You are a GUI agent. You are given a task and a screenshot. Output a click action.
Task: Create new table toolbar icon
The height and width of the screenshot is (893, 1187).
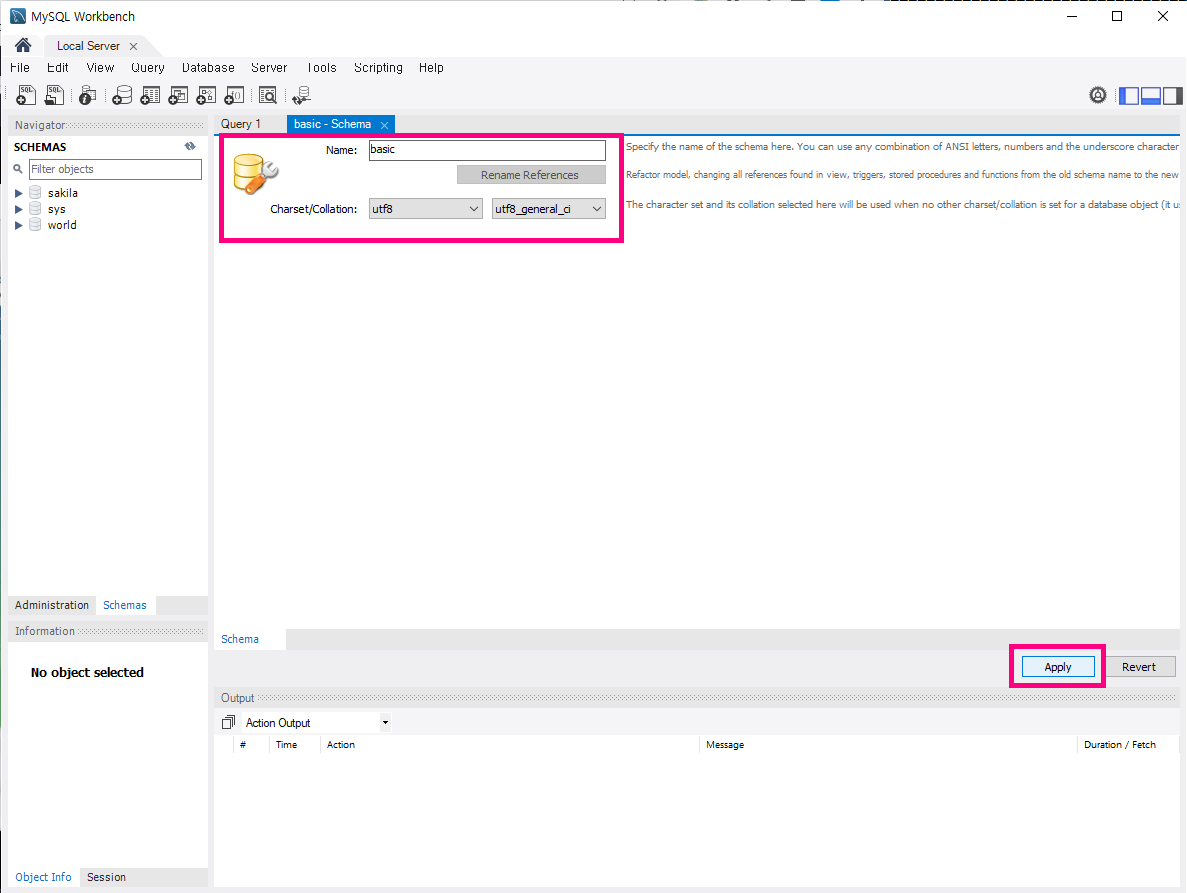(x=150, y=95)
